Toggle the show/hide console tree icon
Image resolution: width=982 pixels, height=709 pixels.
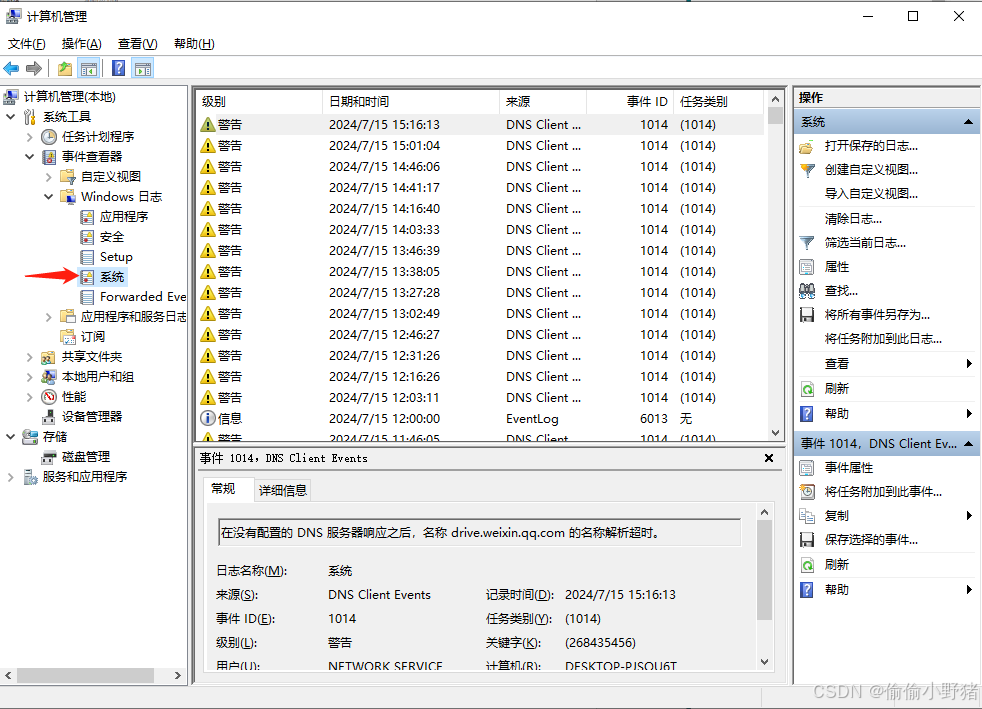pos(89,68)
